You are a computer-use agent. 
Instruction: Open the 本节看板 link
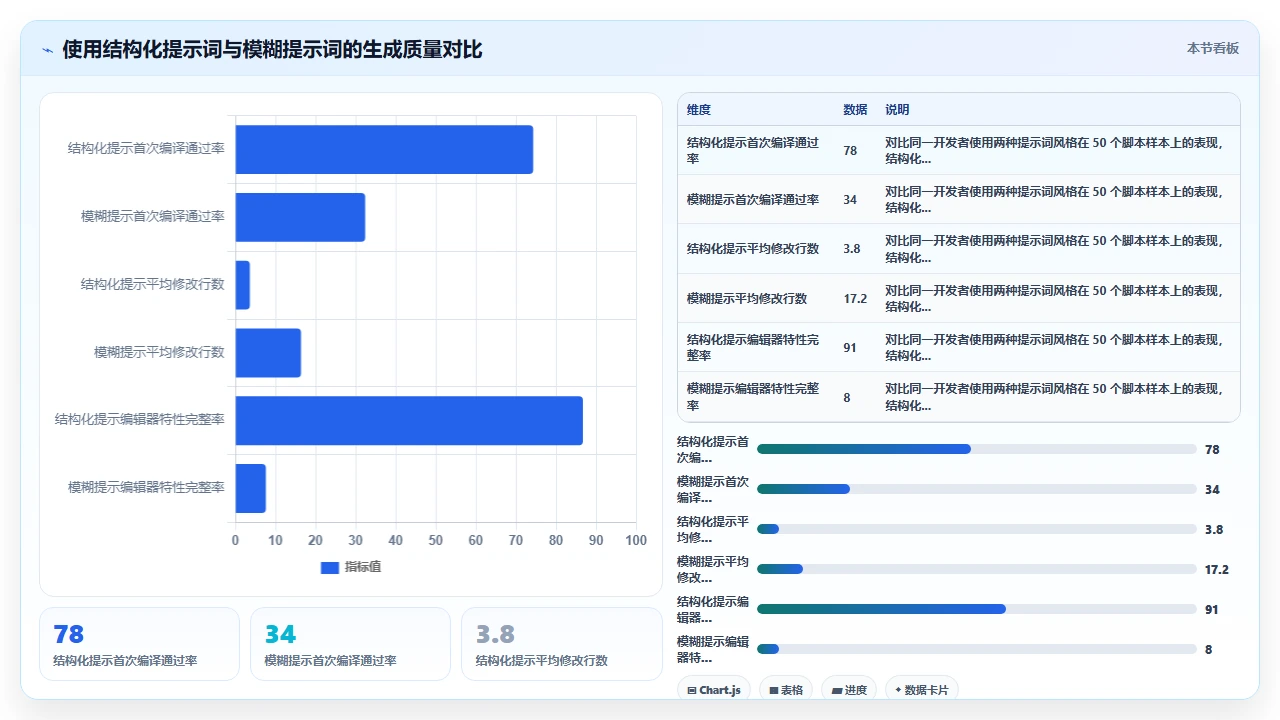1213,48
